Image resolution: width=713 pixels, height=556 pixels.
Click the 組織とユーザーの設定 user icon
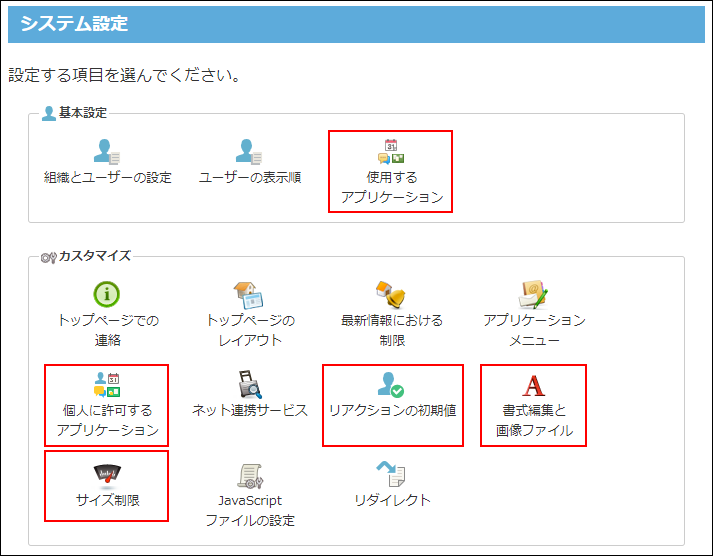(107, 151)
